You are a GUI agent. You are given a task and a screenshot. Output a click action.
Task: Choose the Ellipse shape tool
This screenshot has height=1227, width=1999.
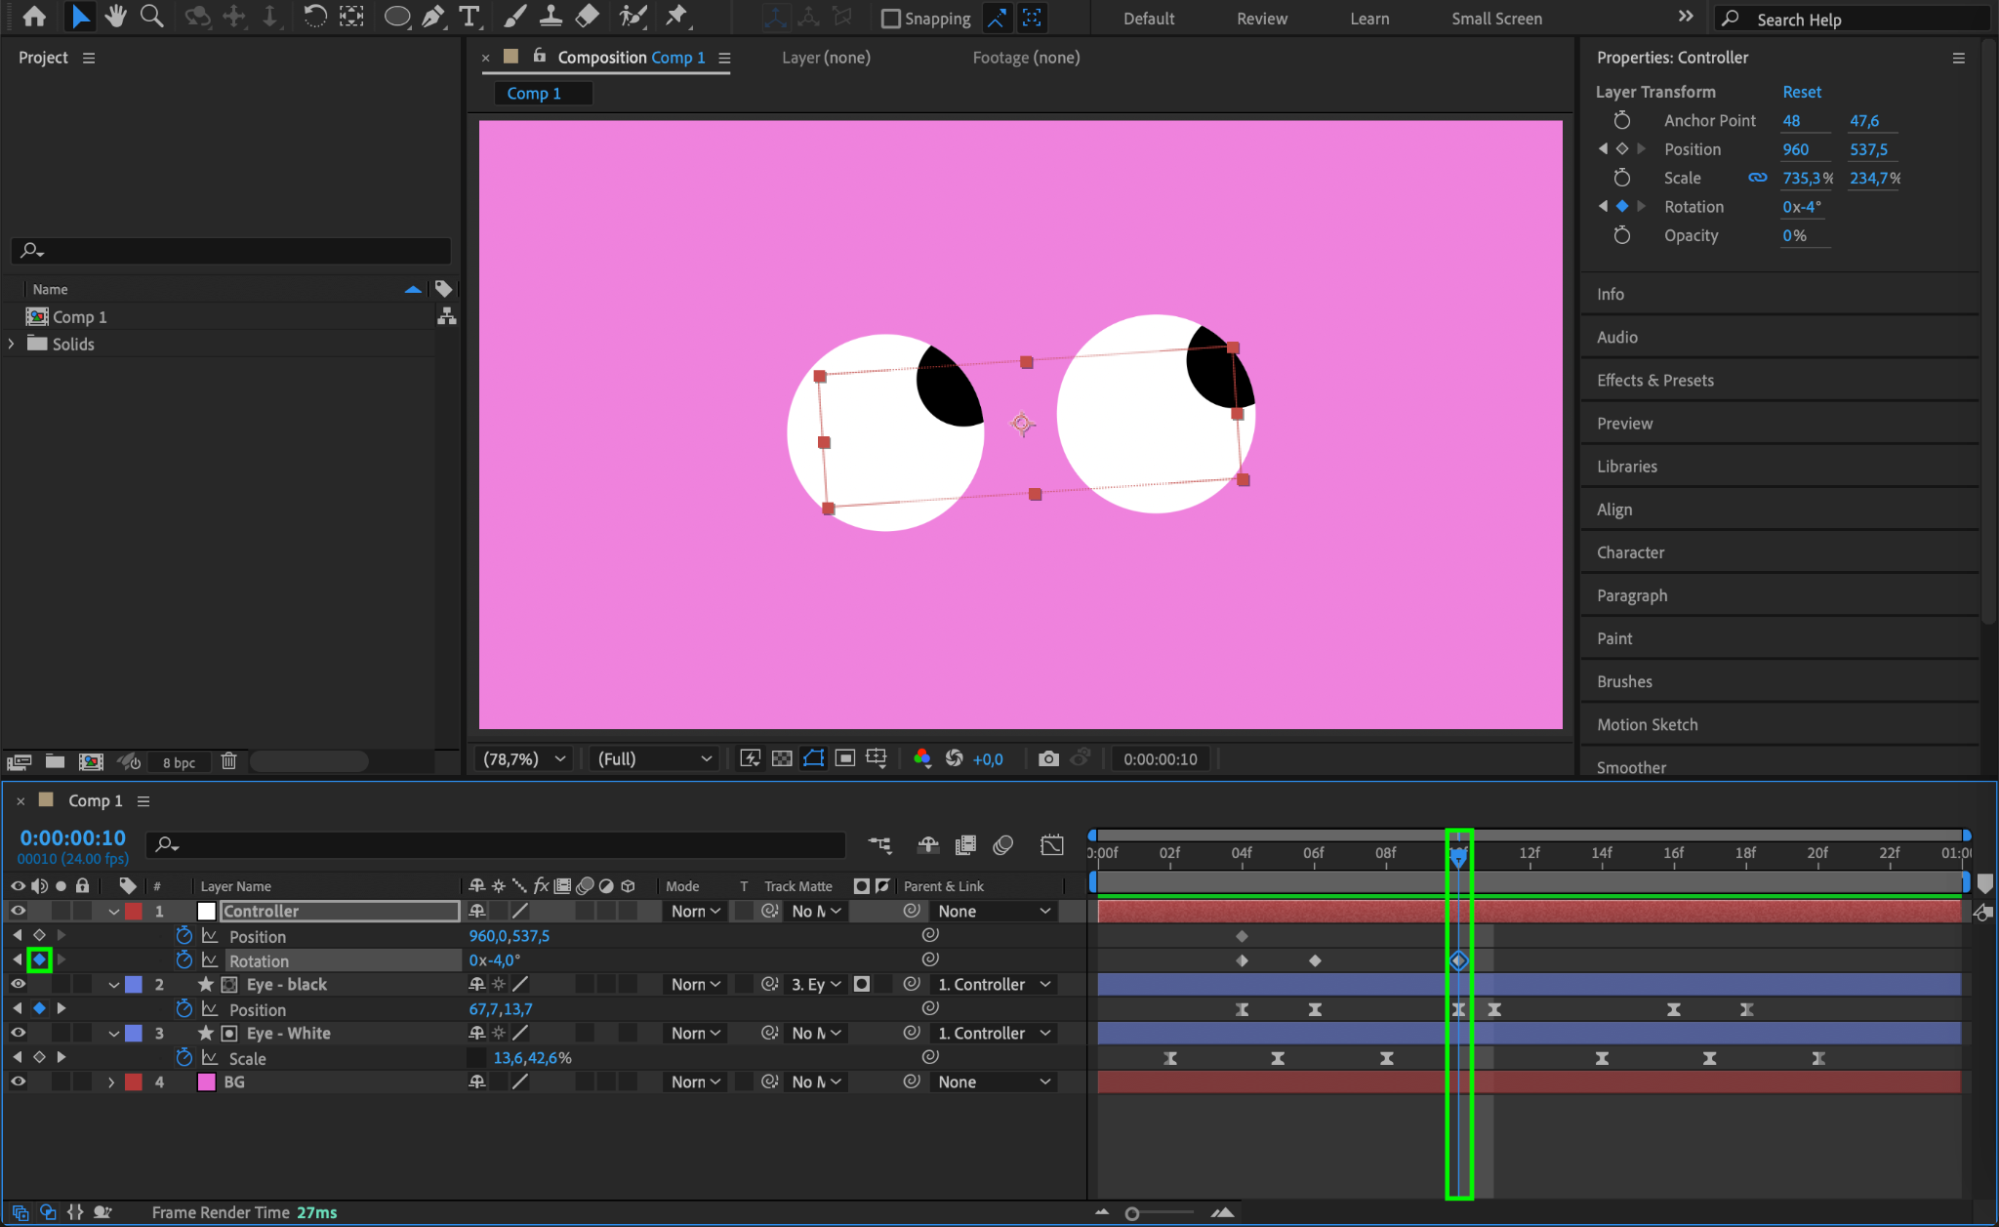click(396, 16)
